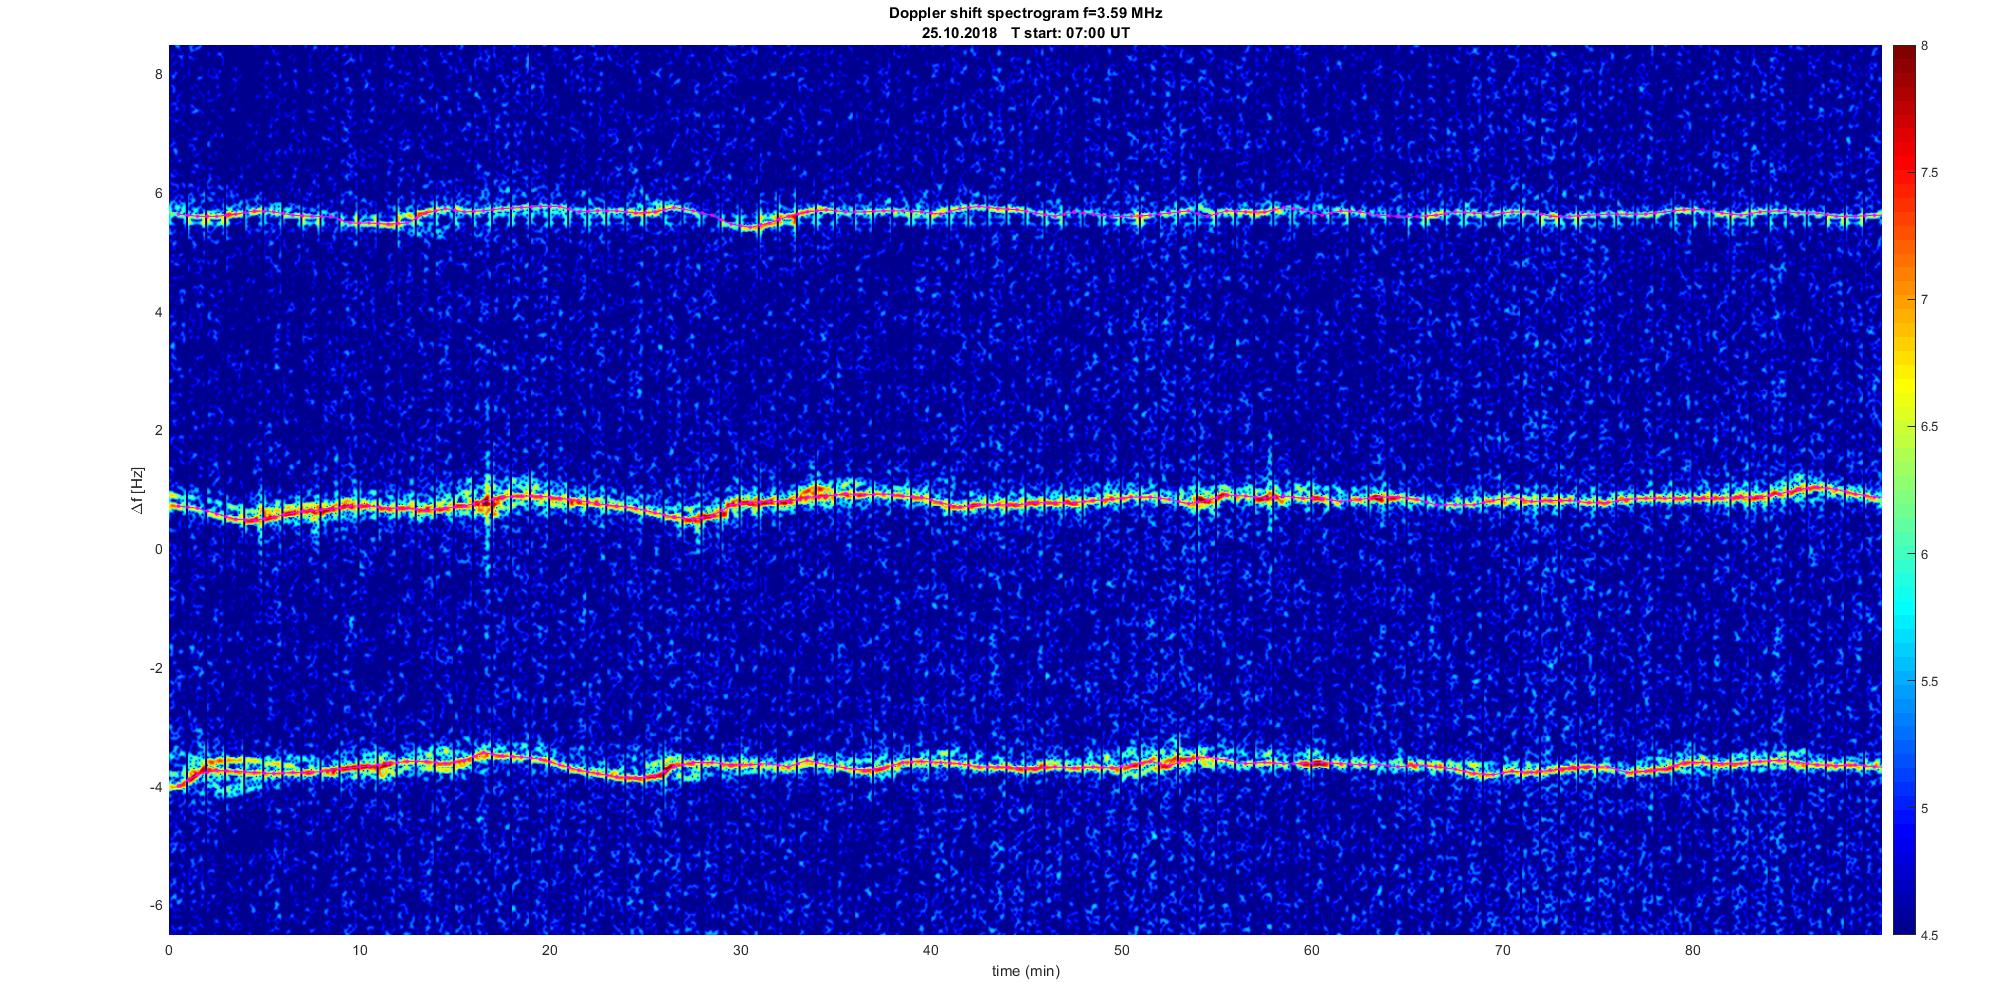Click the colorbar tick label 5.5
2000x1003 pixels.
pos(1930,681)
